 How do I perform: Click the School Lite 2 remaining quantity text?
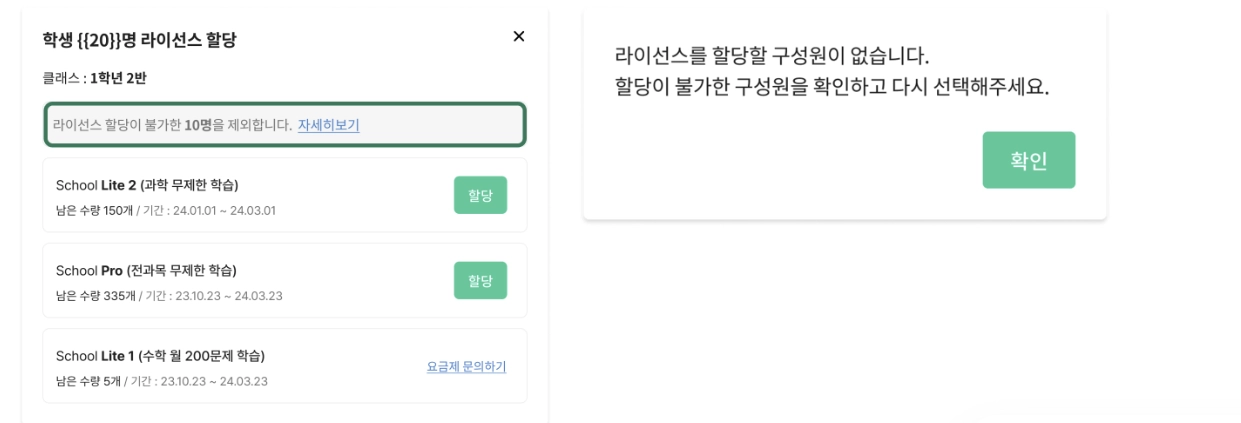pyautogui.click(x=94, y=211)
